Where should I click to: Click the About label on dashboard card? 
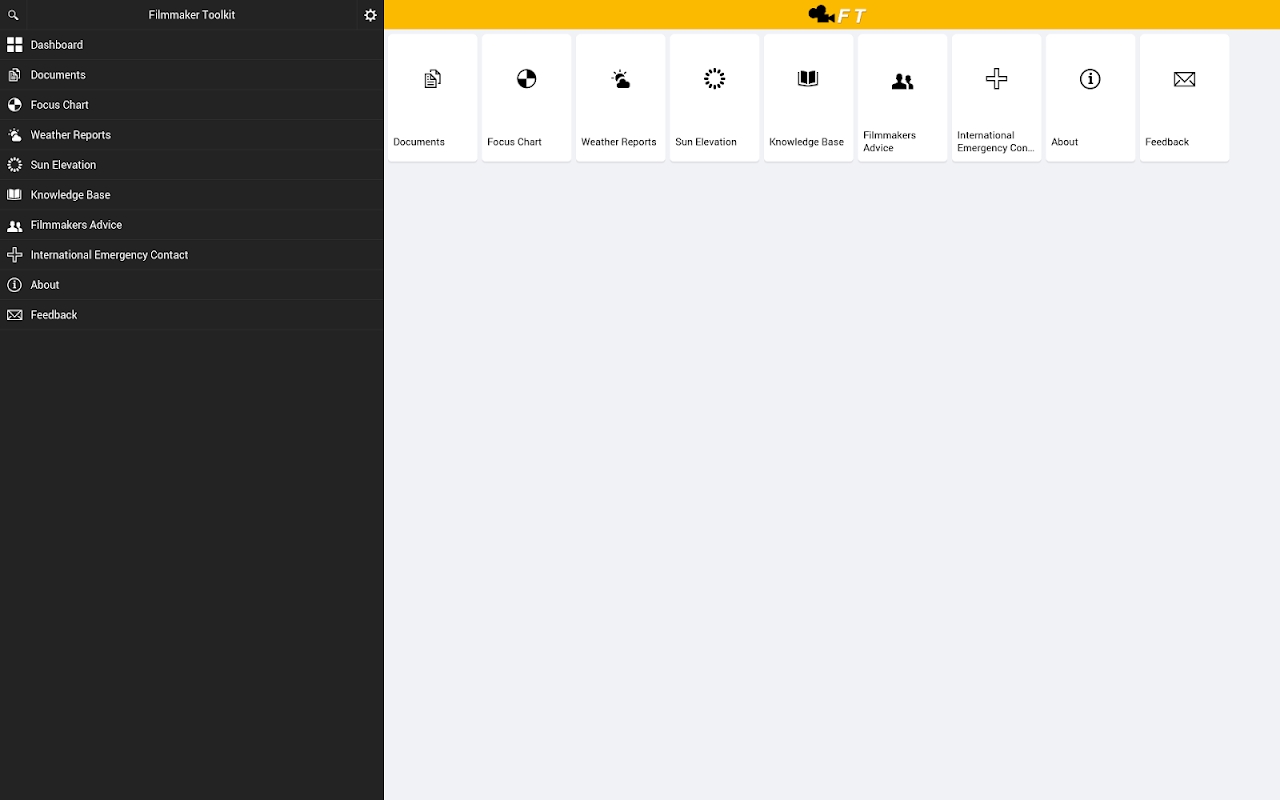(x=1065, y=142)
